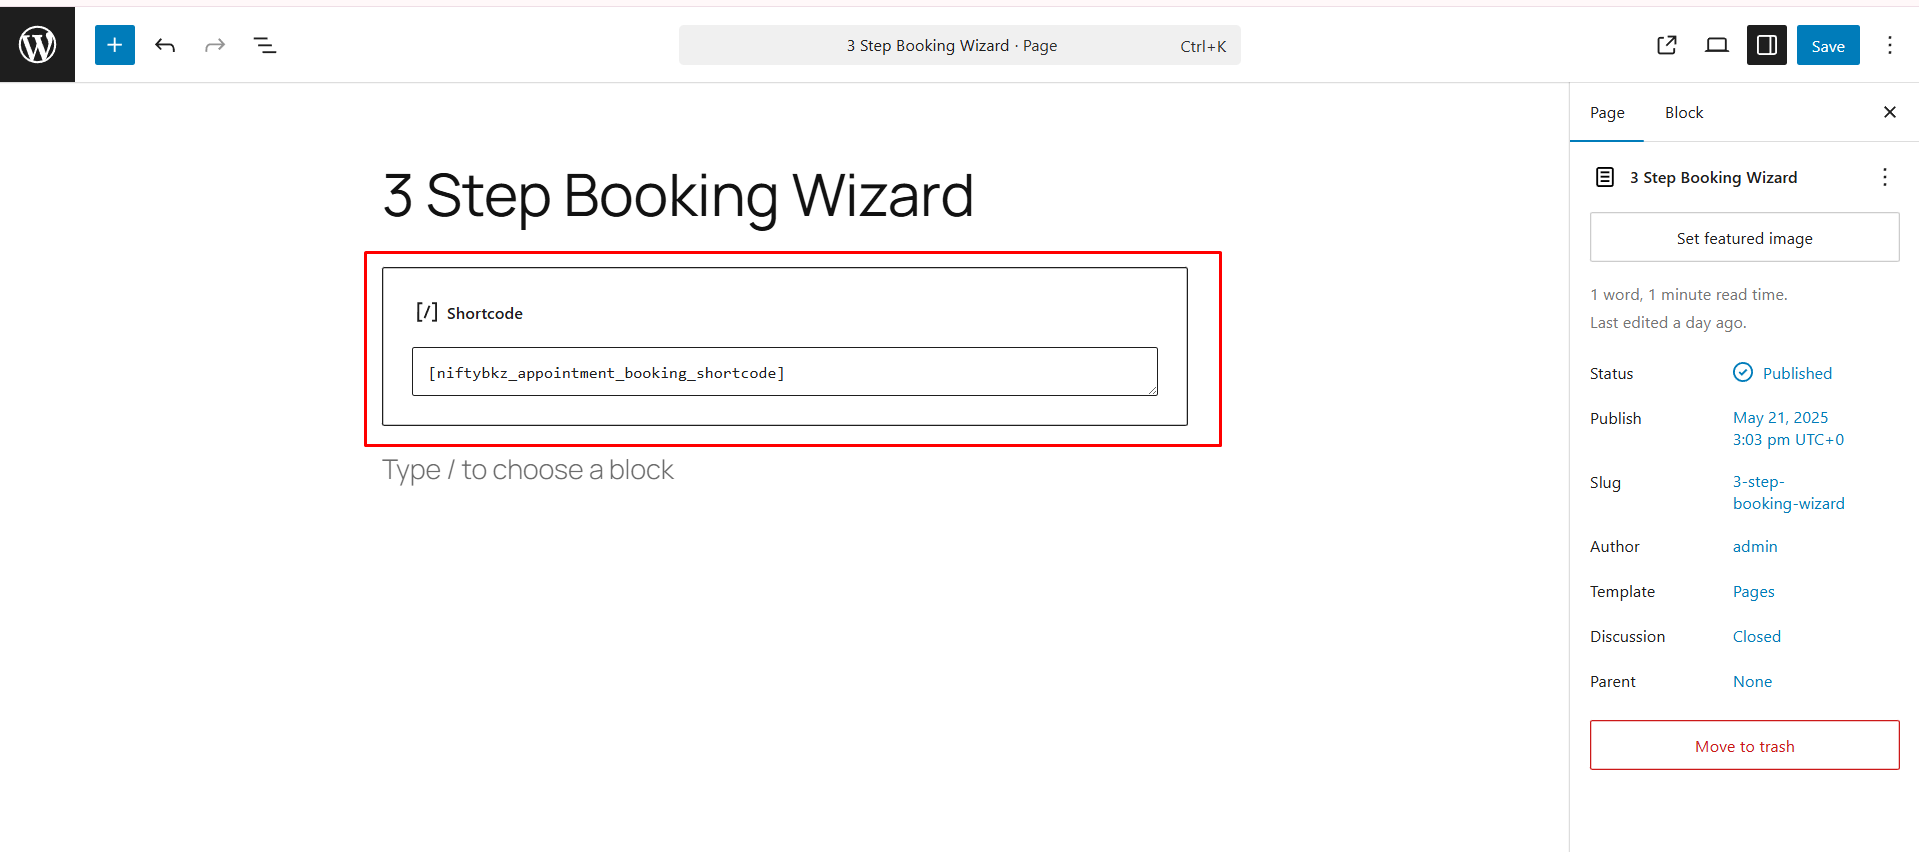Open the command palette title bar

[x=959, y=45]
